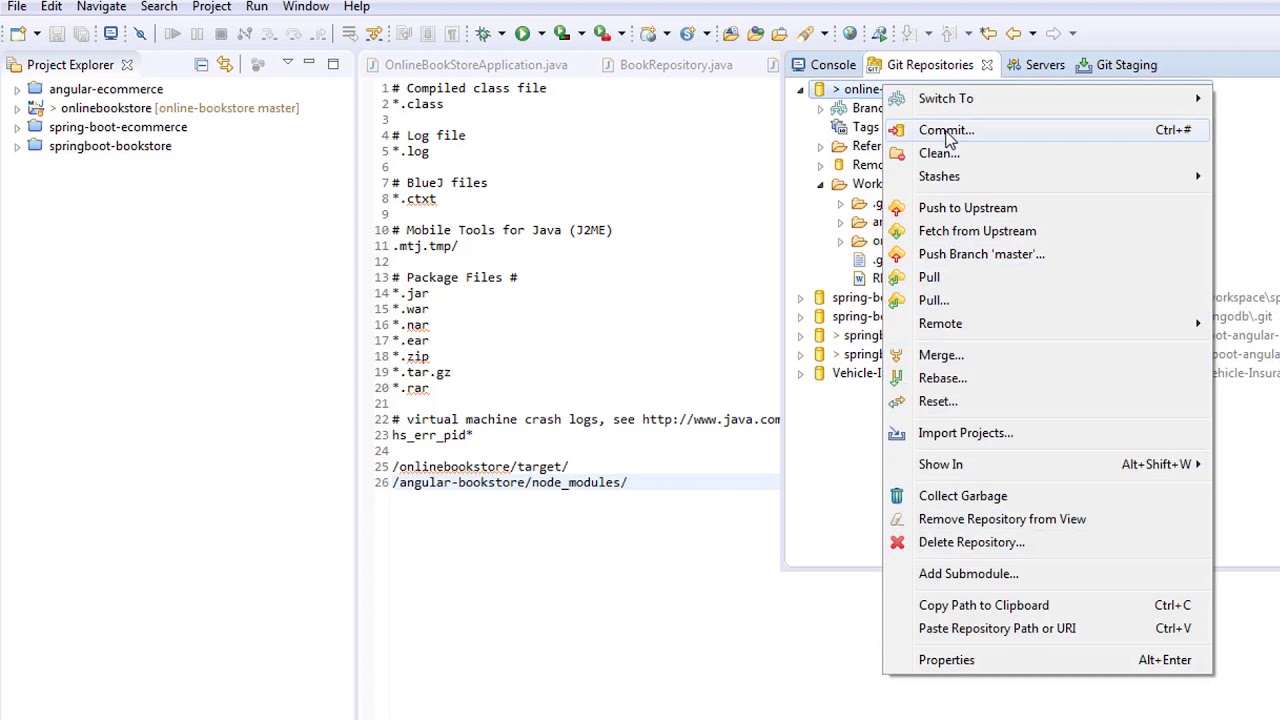Click the Toggle Block Selection toolbar icon

(428, 34)
